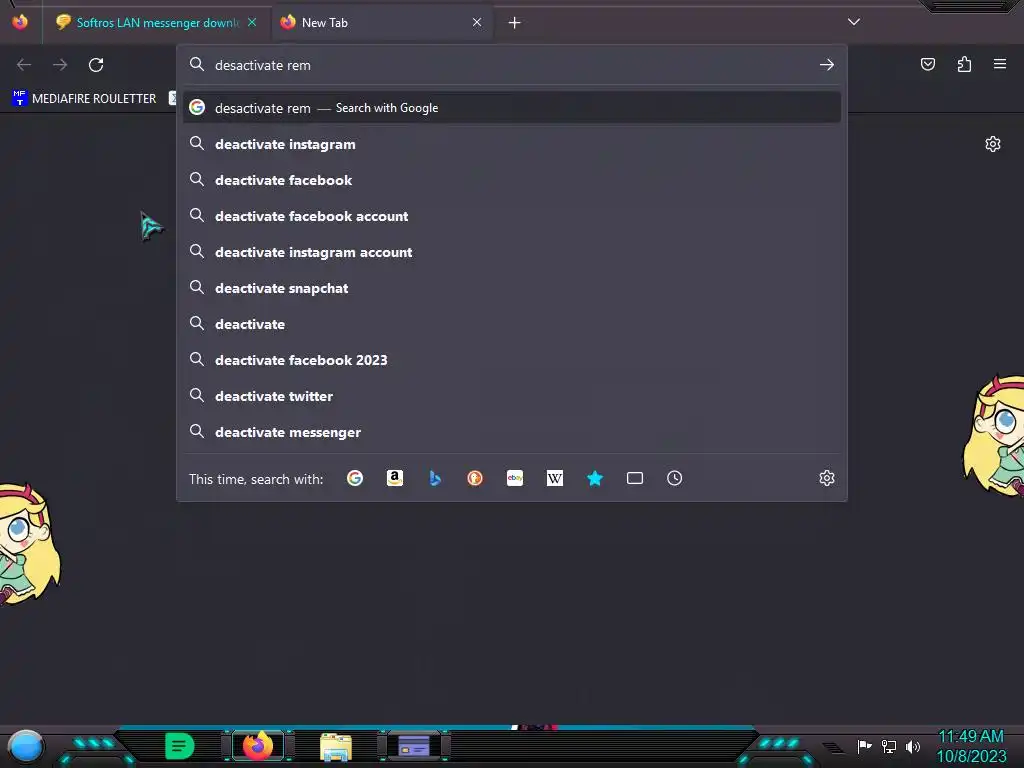Click the Go arrow in address bar
The width and height of the screenshot is (1024, 768).
click(x=827, y=65)
